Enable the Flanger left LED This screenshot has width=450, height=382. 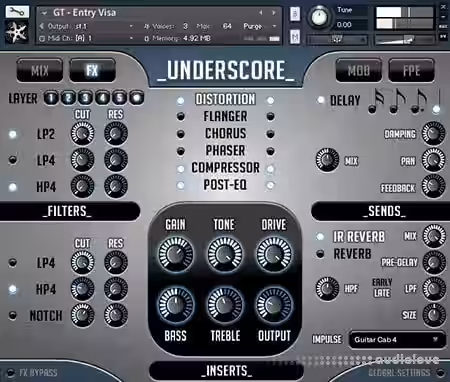click(x=180, y=116)
